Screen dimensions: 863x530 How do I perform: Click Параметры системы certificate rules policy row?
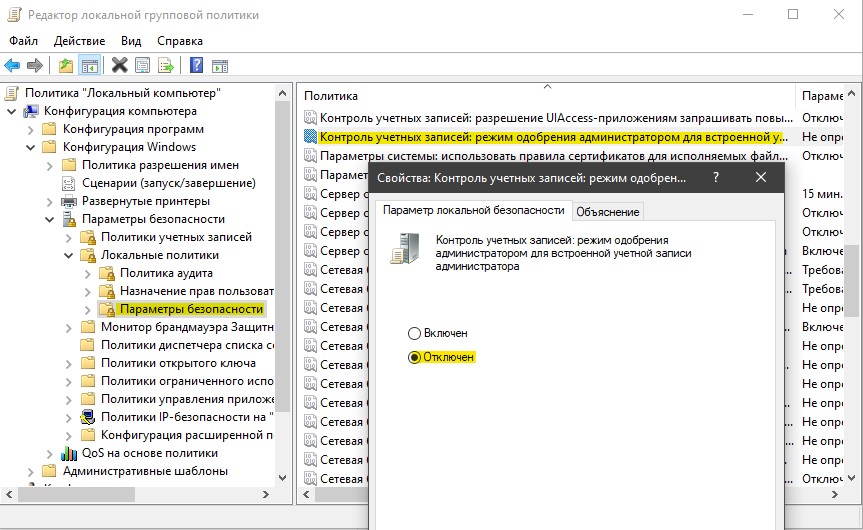554,156
